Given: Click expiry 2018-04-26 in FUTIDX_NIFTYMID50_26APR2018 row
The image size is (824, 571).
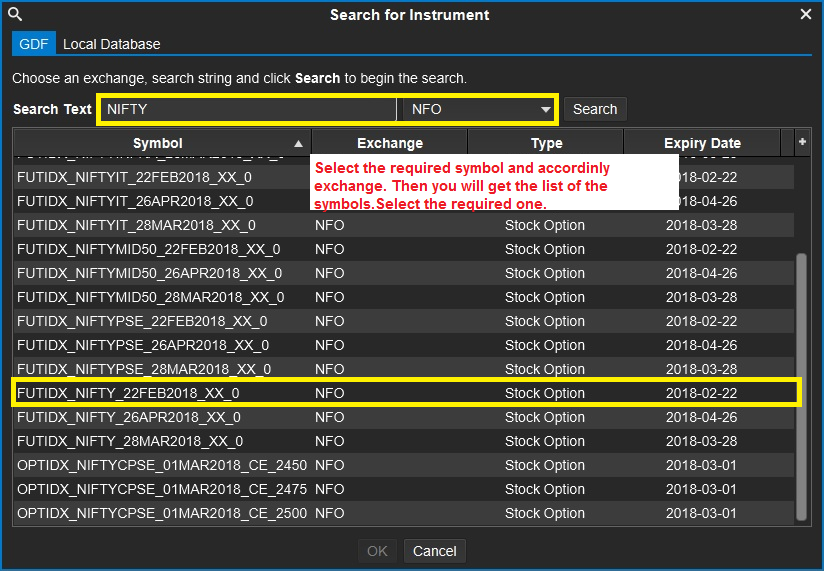Looking at the screenshot, I should tap(702, 273).
